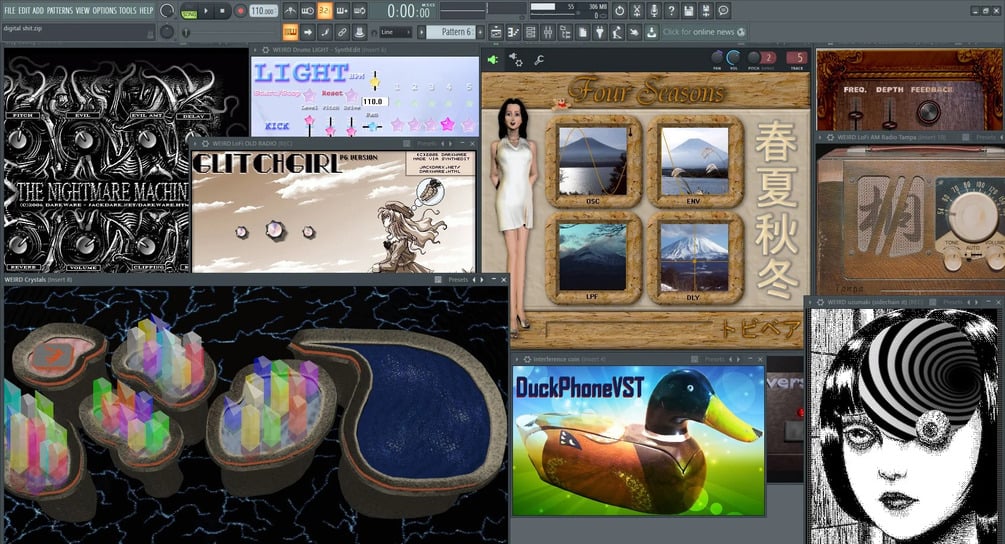
Task: Click the digital shit.zip hint field
Action: 78,32
